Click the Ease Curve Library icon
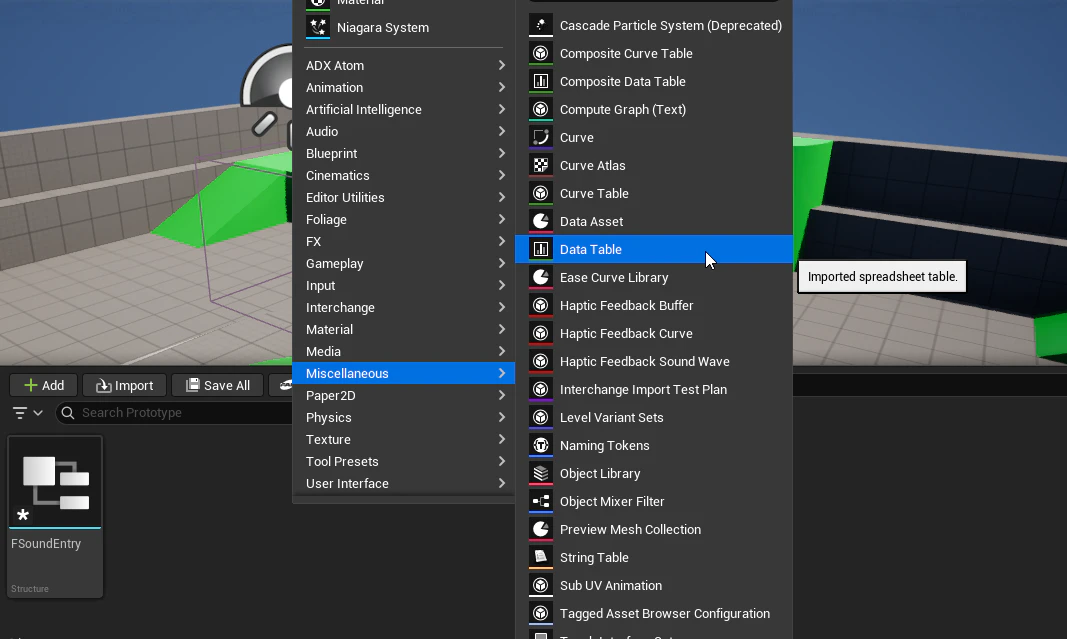The height and width of the screenshot is (639, 1067). (540, 277)
